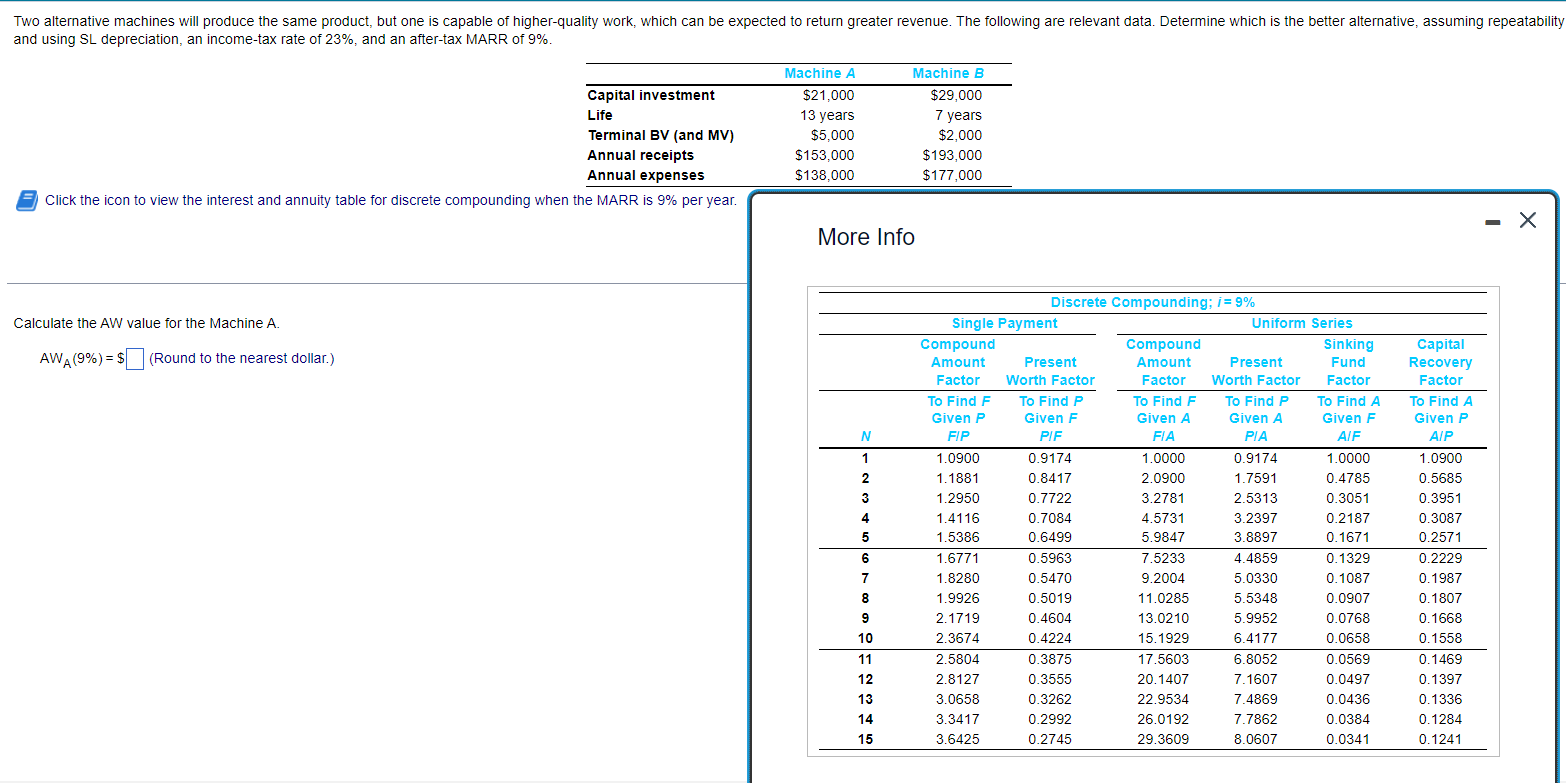
Task: Click the Capital investment row label
Action: tap(650, 95)
